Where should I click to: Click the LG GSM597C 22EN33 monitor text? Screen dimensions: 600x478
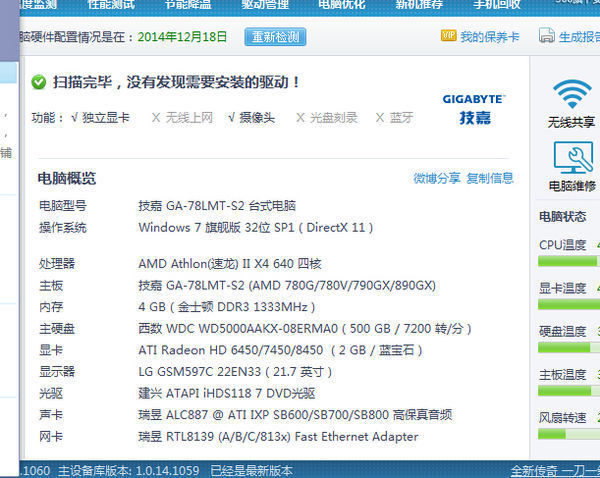pos(235,372)
